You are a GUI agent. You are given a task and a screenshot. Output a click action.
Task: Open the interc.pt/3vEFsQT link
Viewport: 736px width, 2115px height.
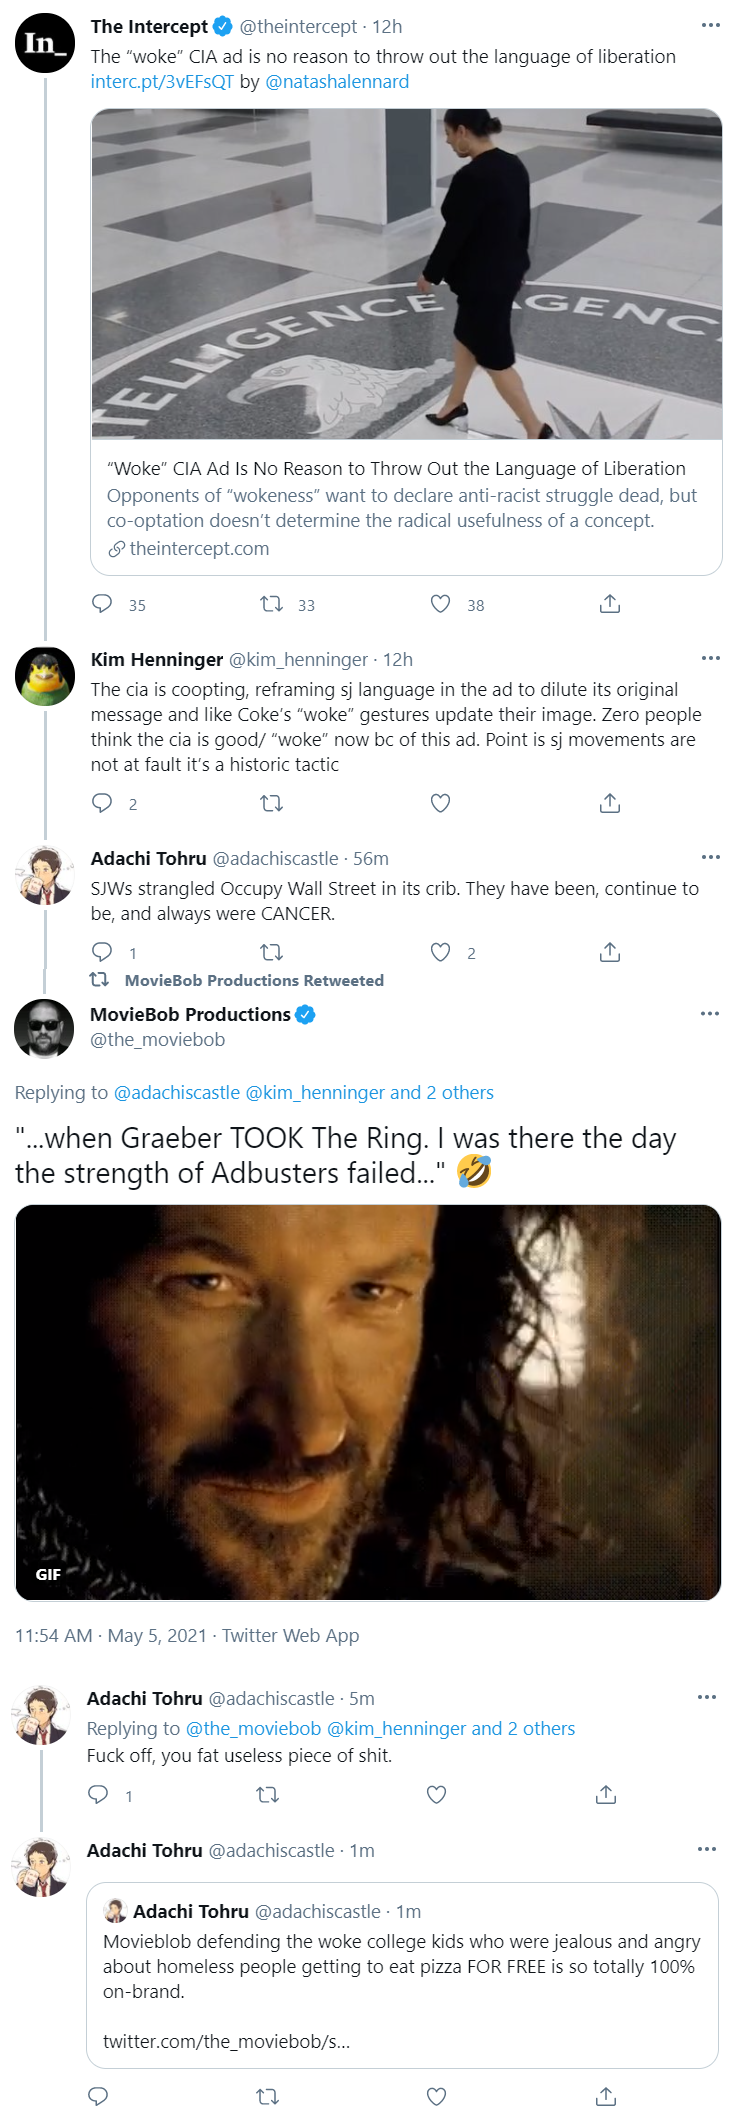(x=162, y=81)
